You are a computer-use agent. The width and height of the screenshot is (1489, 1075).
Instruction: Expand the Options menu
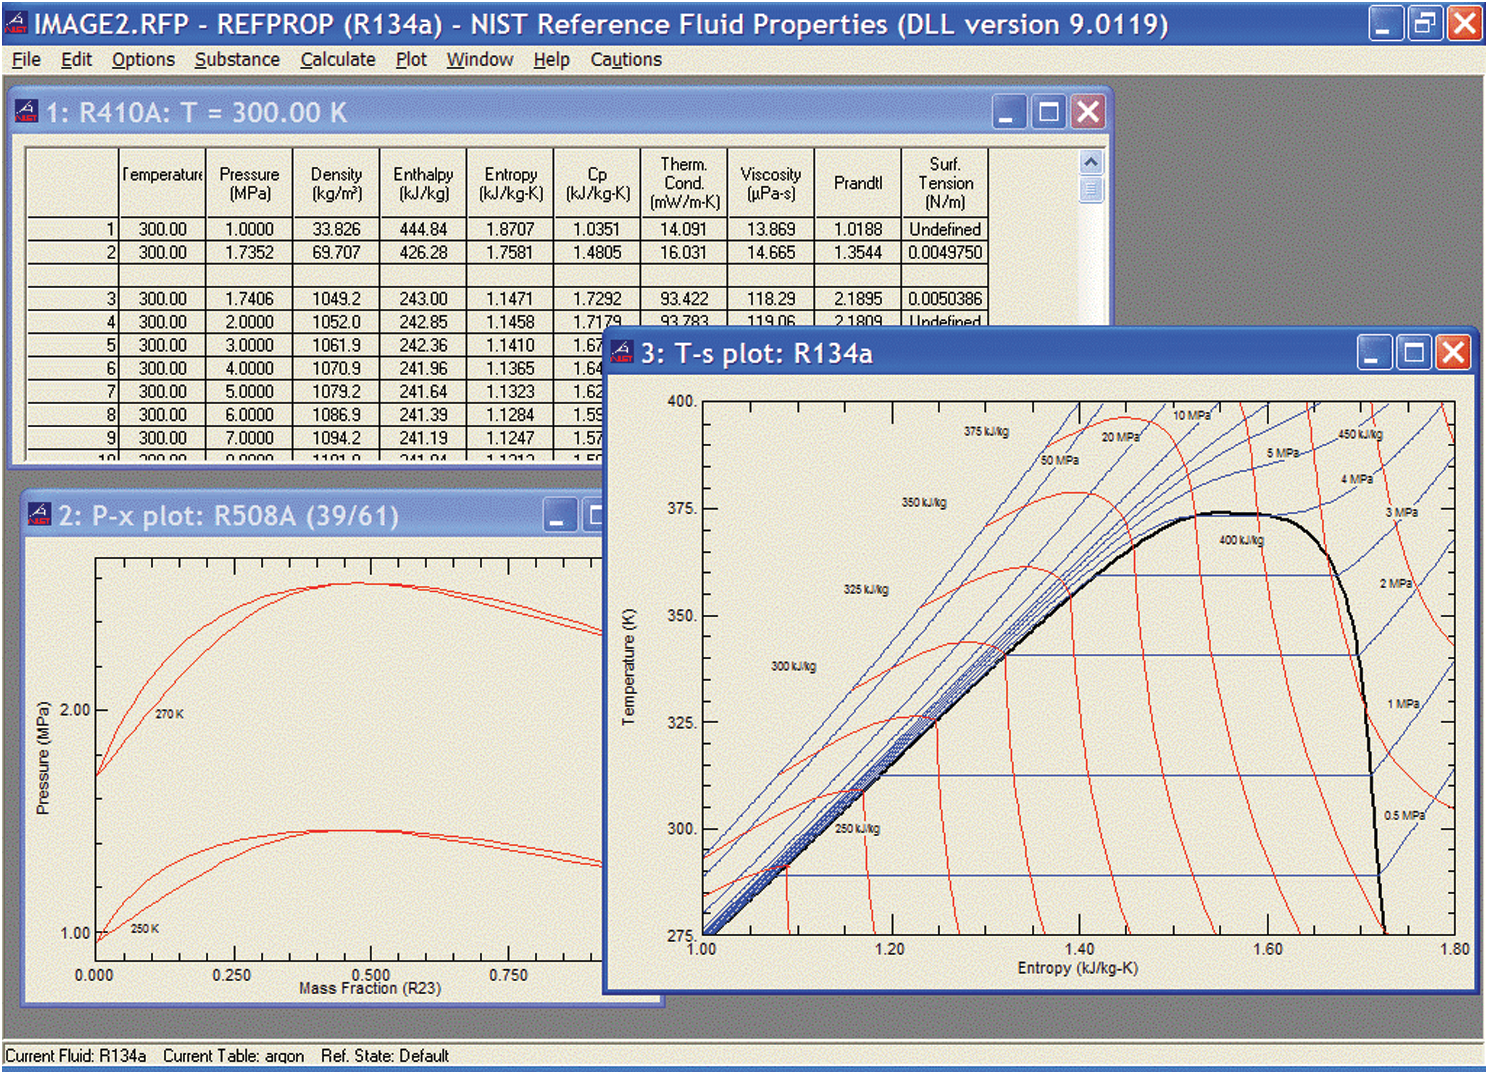pos(143,60)
